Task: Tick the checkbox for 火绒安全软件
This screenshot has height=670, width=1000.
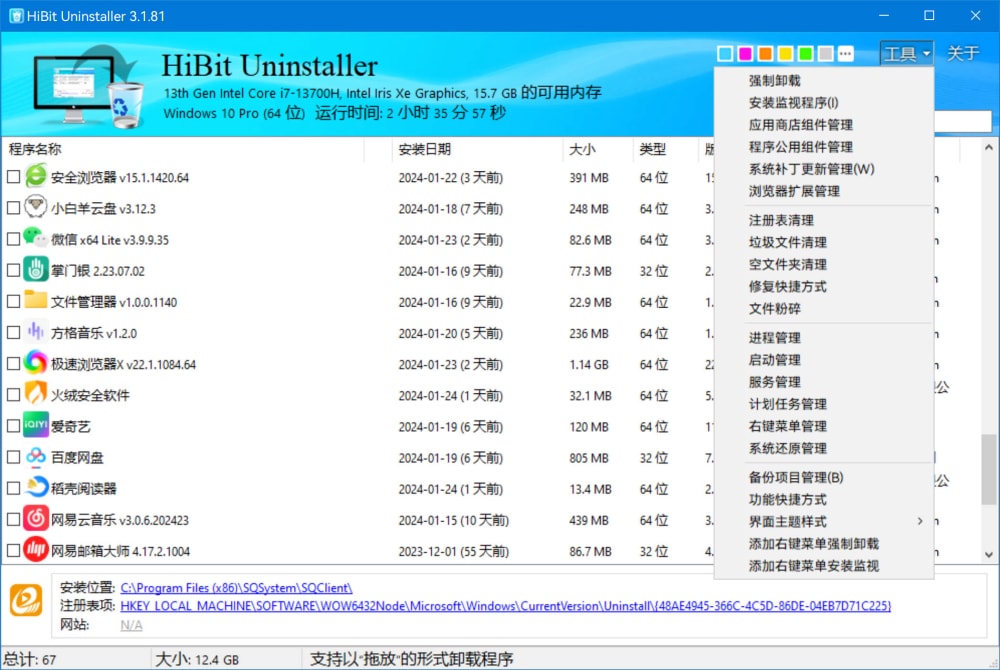Action: [x=13, y=395]
